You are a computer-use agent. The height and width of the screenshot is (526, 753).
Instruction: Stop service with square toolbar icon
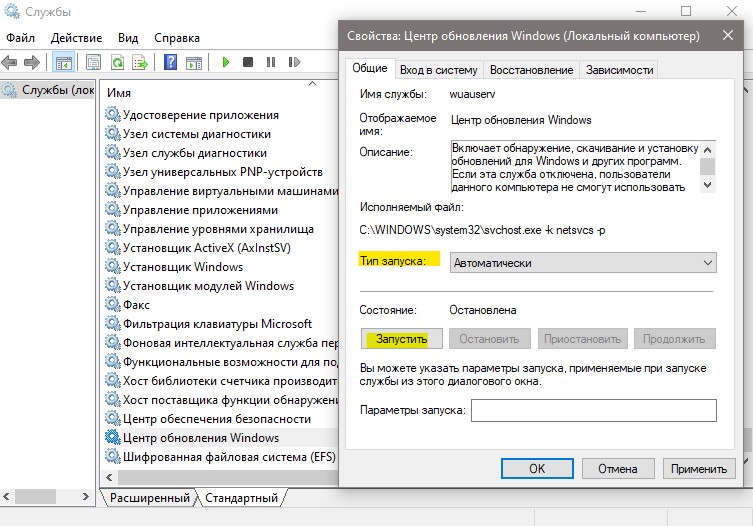[x=248, y=62]
